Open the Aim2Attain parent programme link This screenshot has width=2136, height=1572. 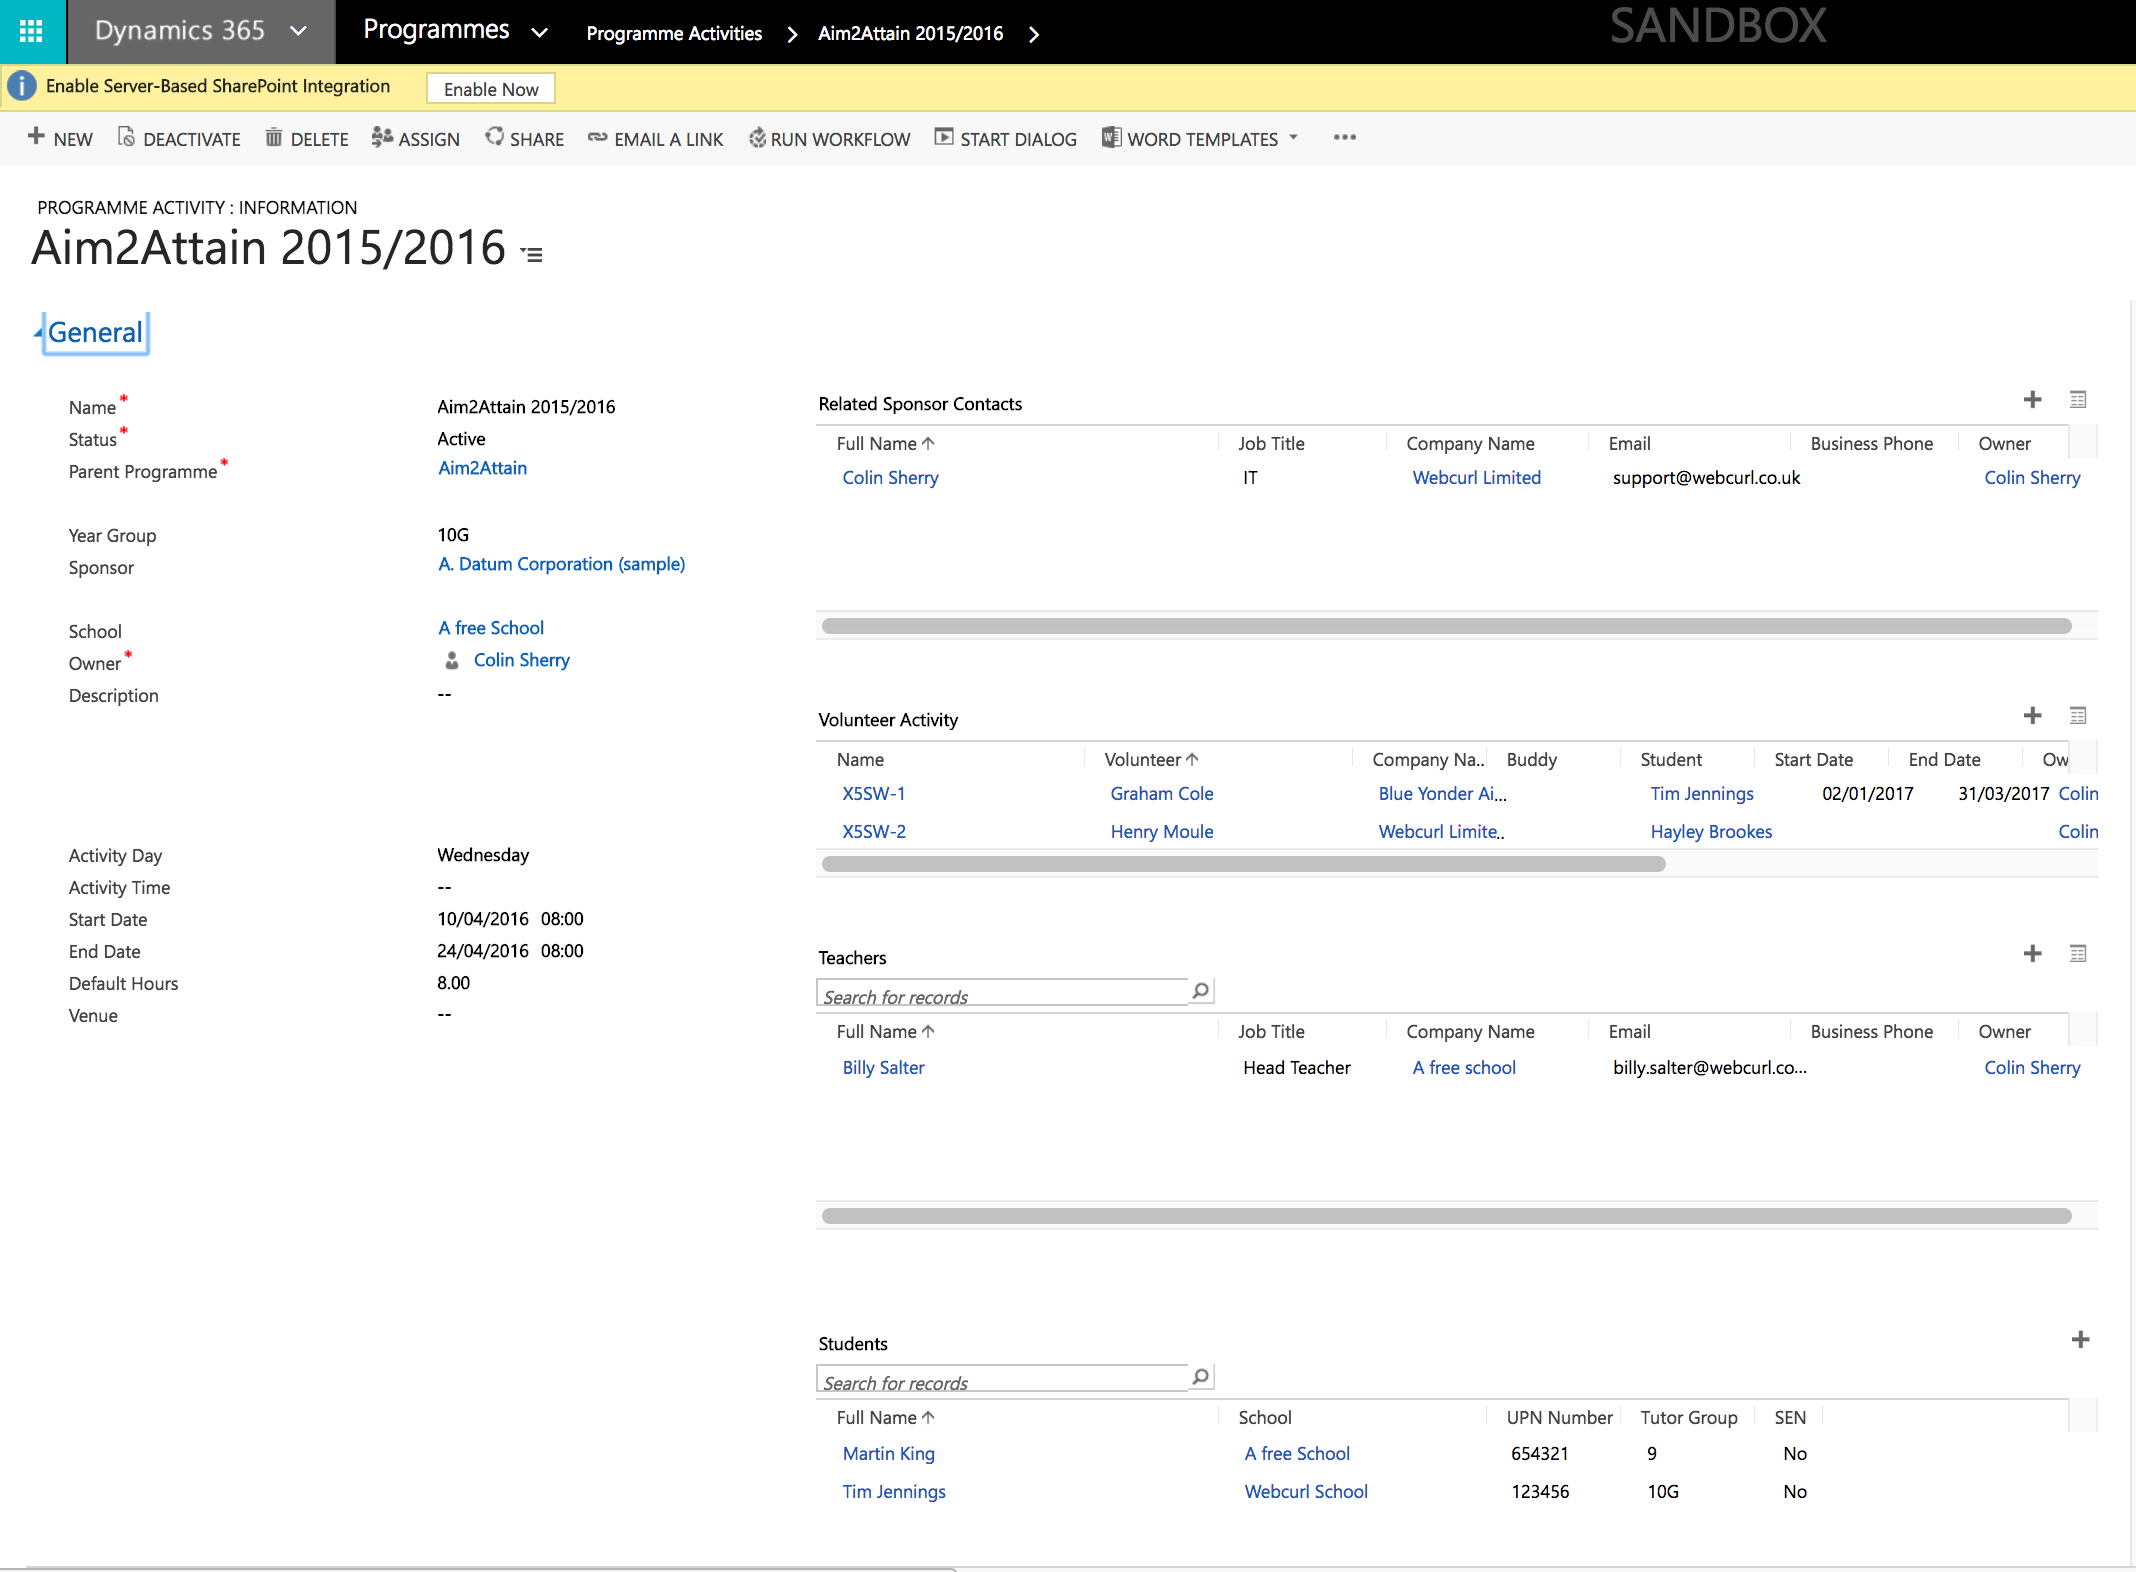(482, 467)
